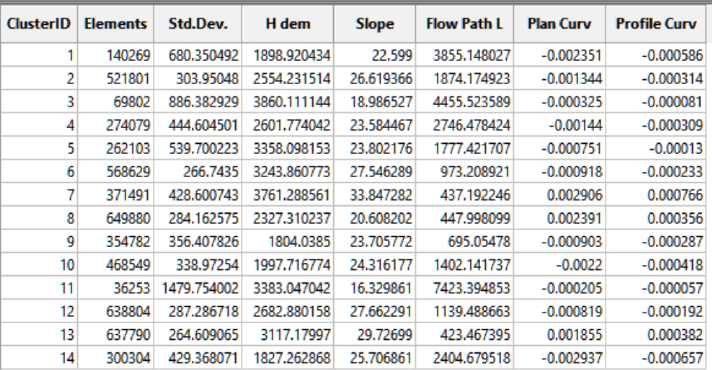Click the Std.Dev. column header

tap(198, 24)
